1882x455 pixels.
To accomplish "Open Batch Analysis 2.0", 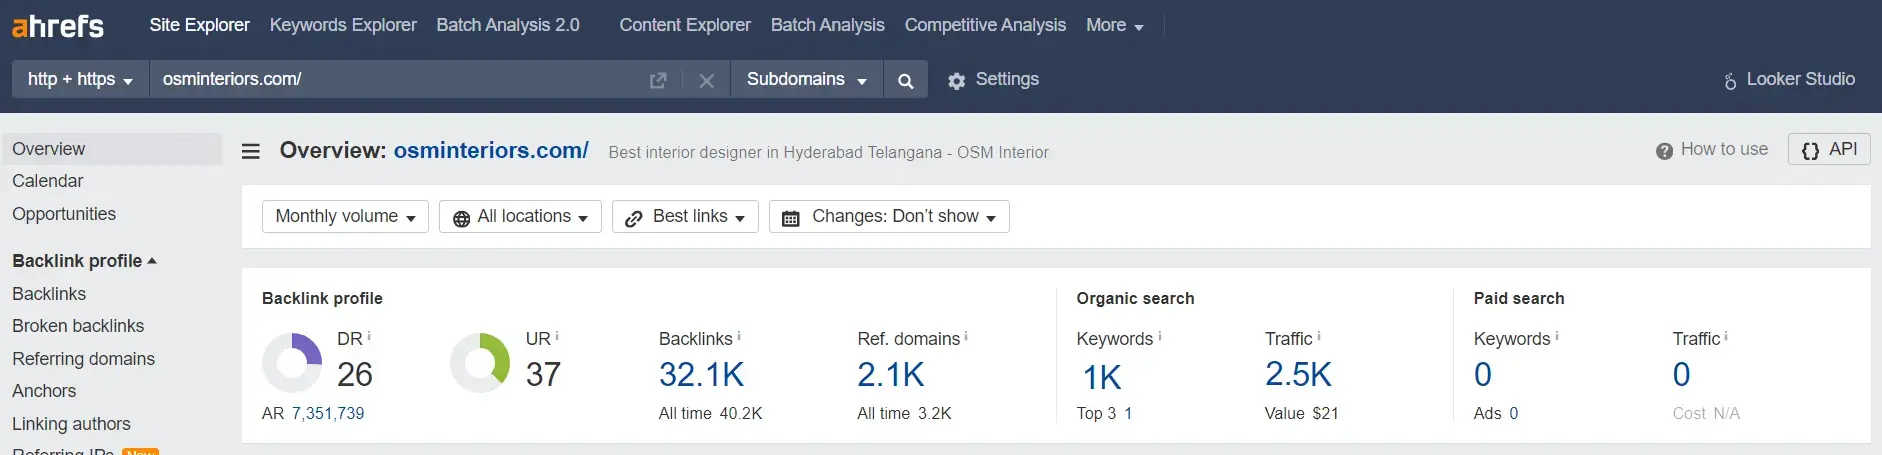I will pos(508,25).
